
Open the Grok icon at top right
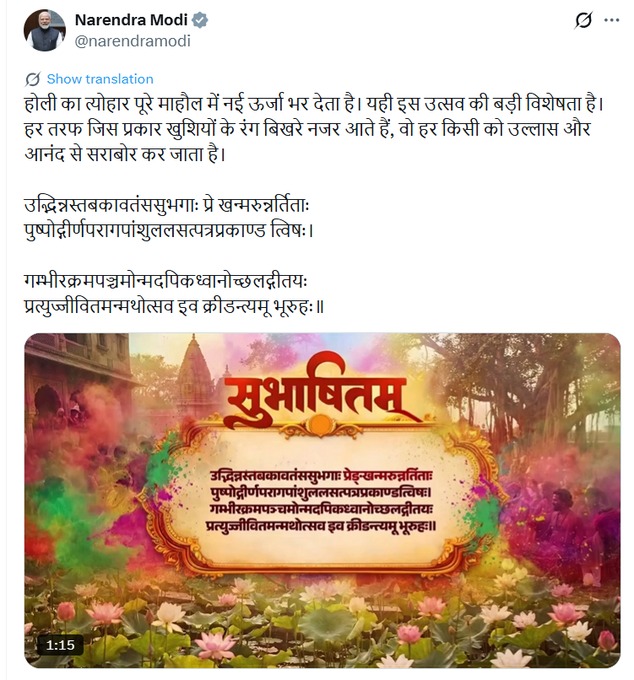click(x=583, y=20)
